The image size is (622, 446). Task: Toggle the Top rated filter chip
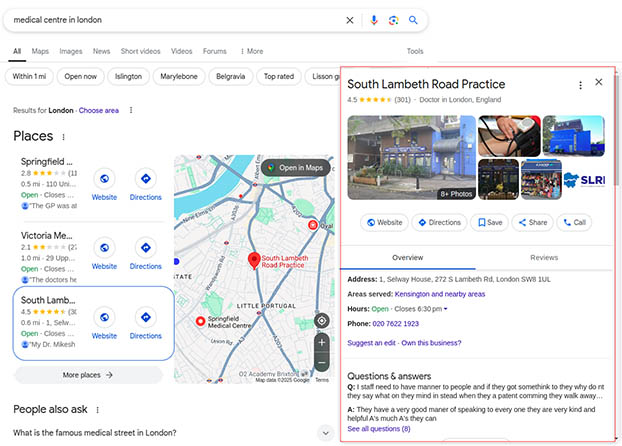pyautogui.click(x=278, y=76)
